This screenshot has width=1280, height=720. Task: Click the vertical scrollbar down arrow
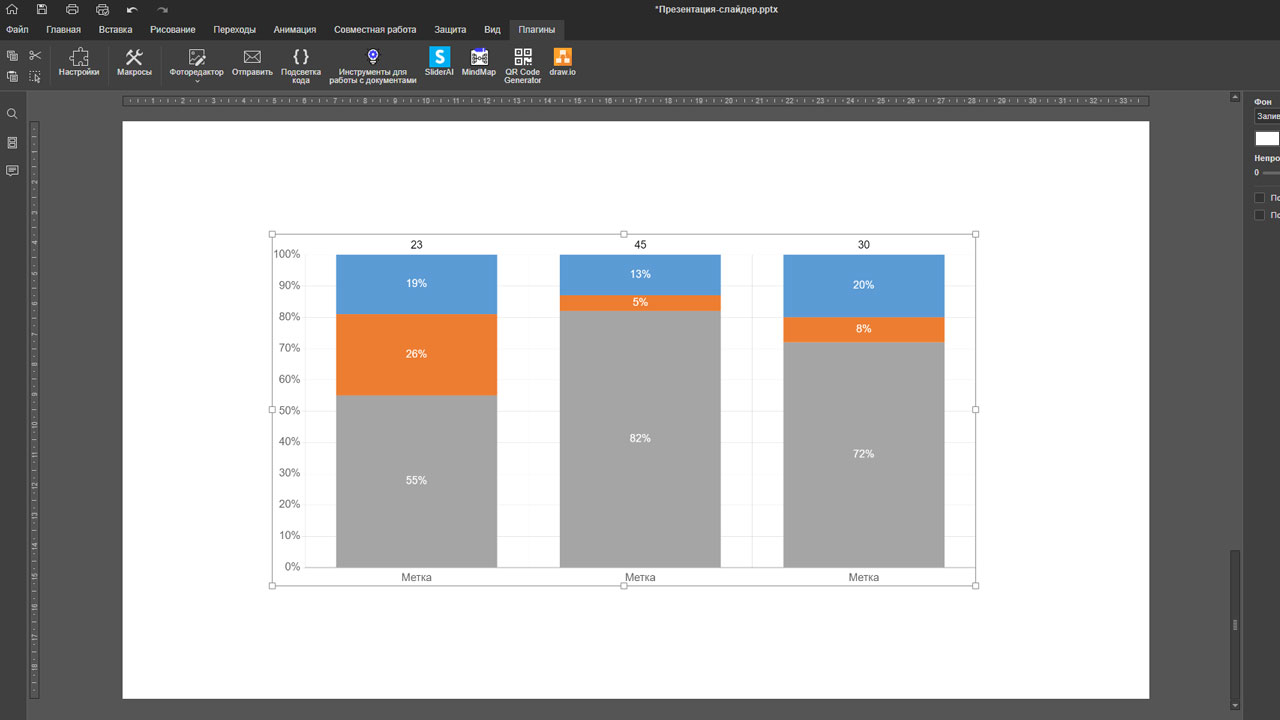tap(1235, 706)
